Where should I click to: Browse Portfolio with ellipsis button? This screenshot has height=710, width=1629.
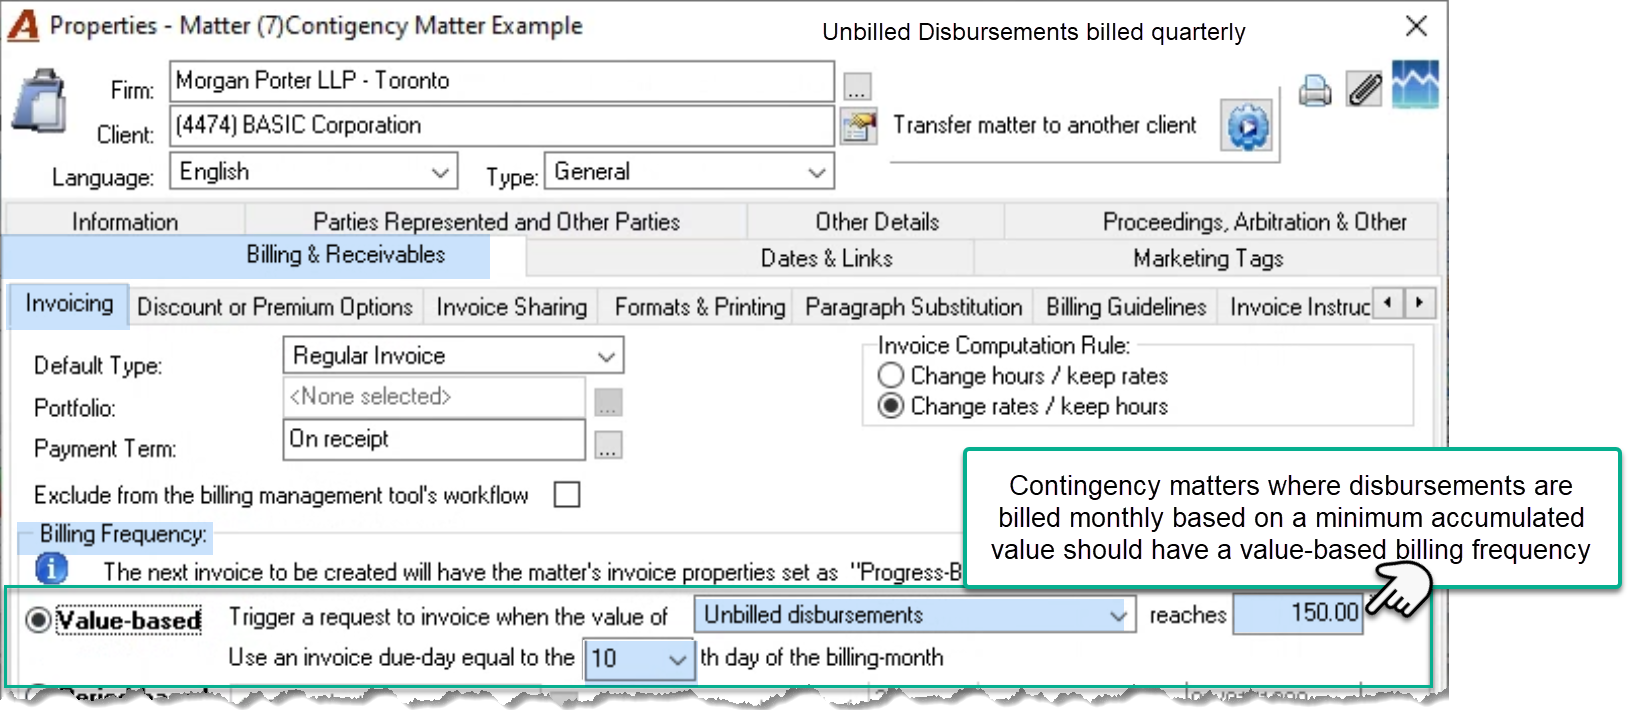click(608, 403)
